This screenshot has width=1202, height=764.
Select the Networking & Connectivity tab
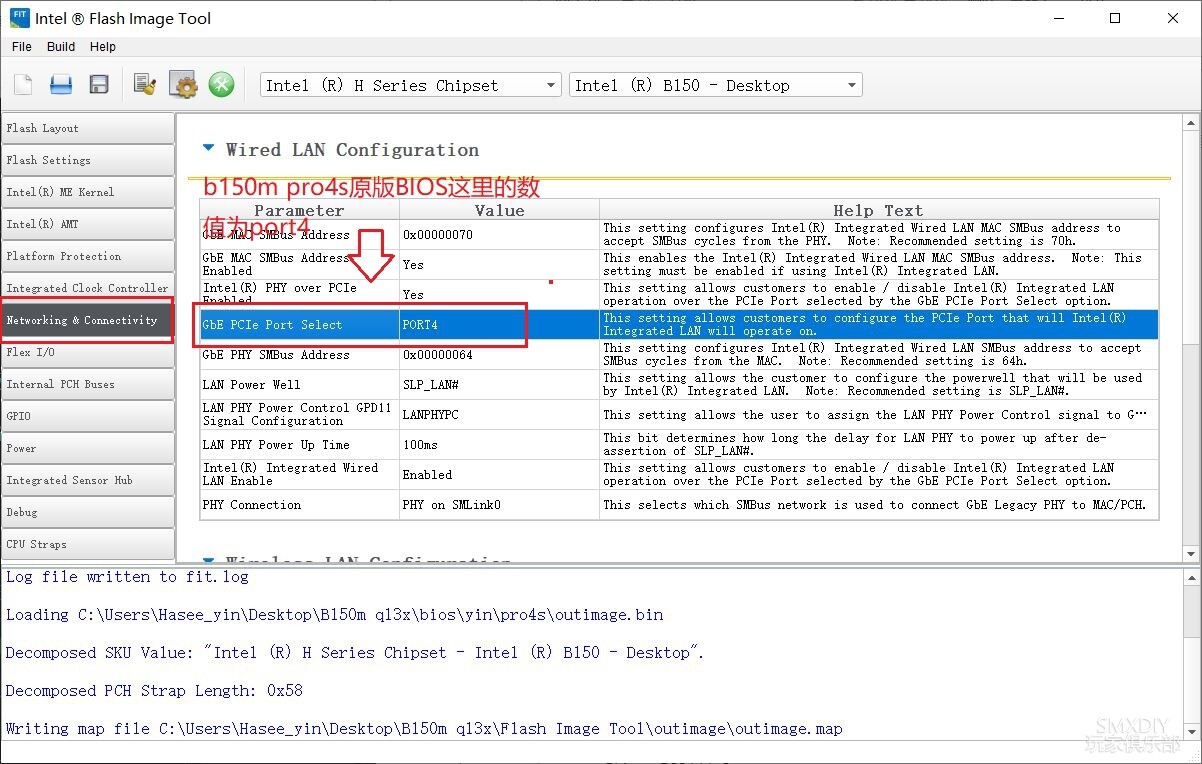[87, 320]
